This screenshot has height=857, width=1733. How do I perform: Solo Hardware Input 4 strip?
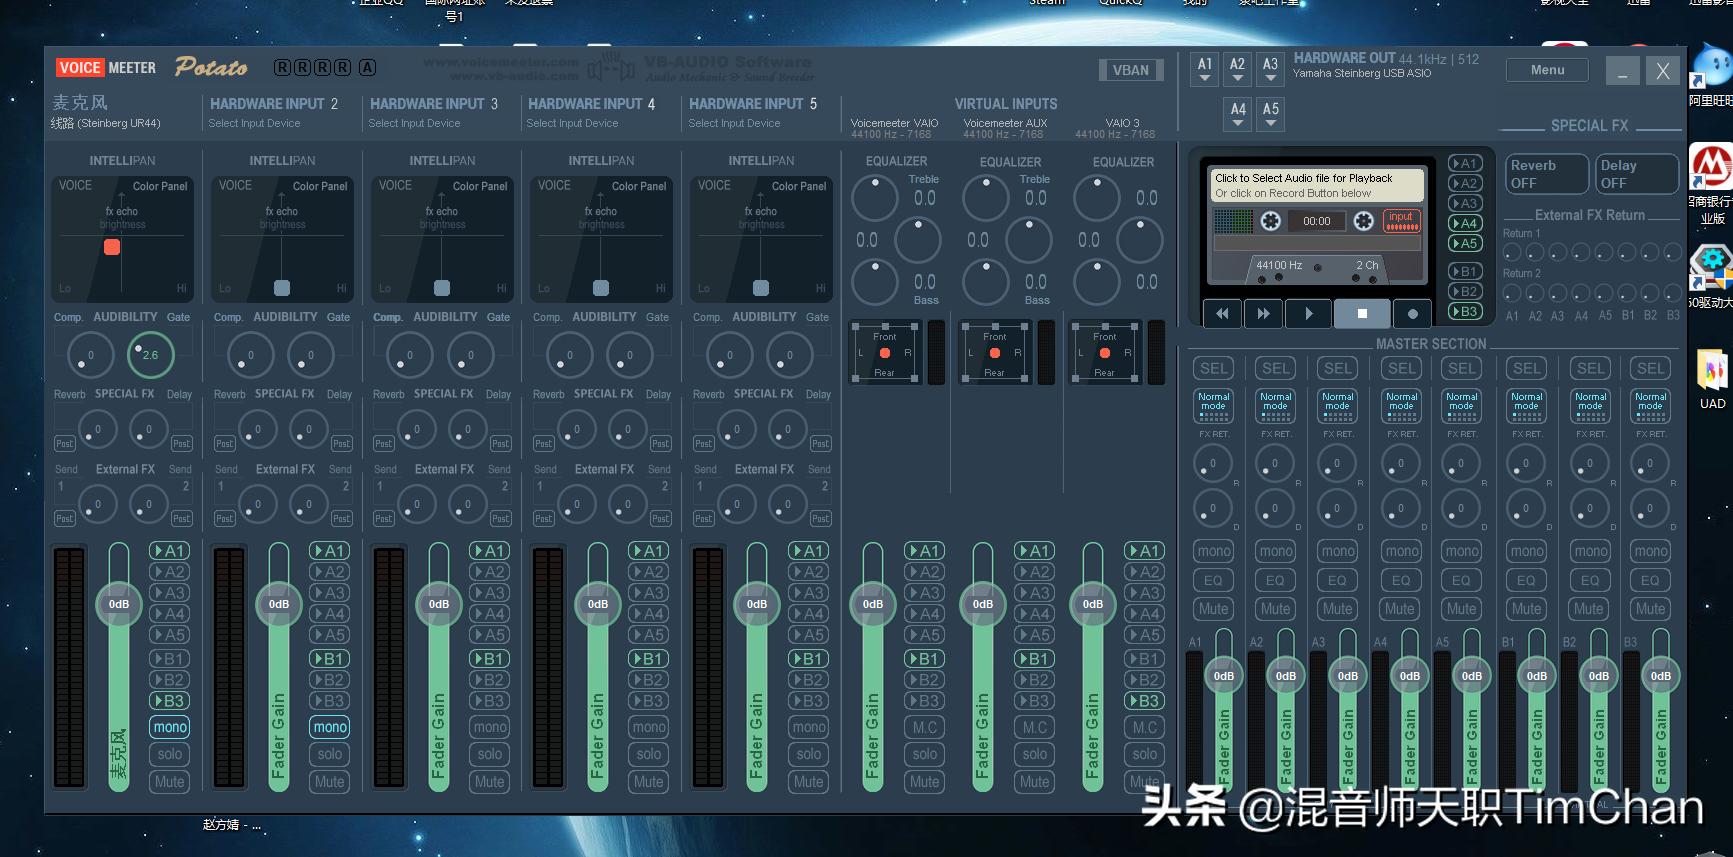(x=648, y=754)
